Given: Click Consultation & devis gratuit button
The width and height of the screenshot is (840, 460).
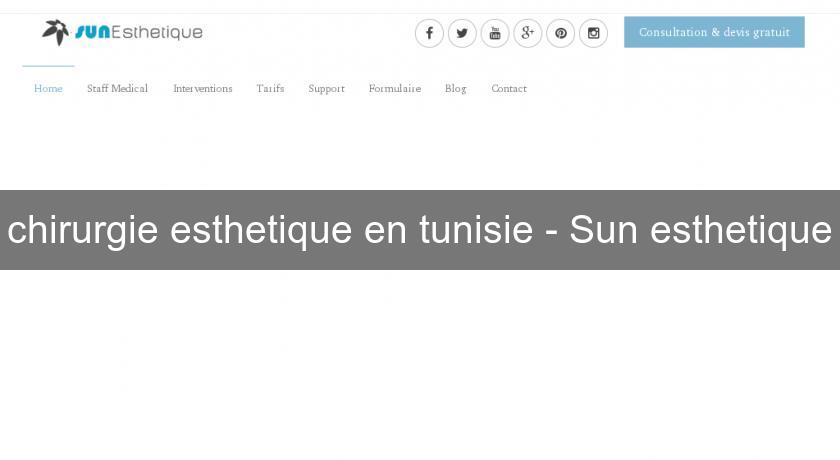Looking at the screenshot, I should click(x=714, y=32).
